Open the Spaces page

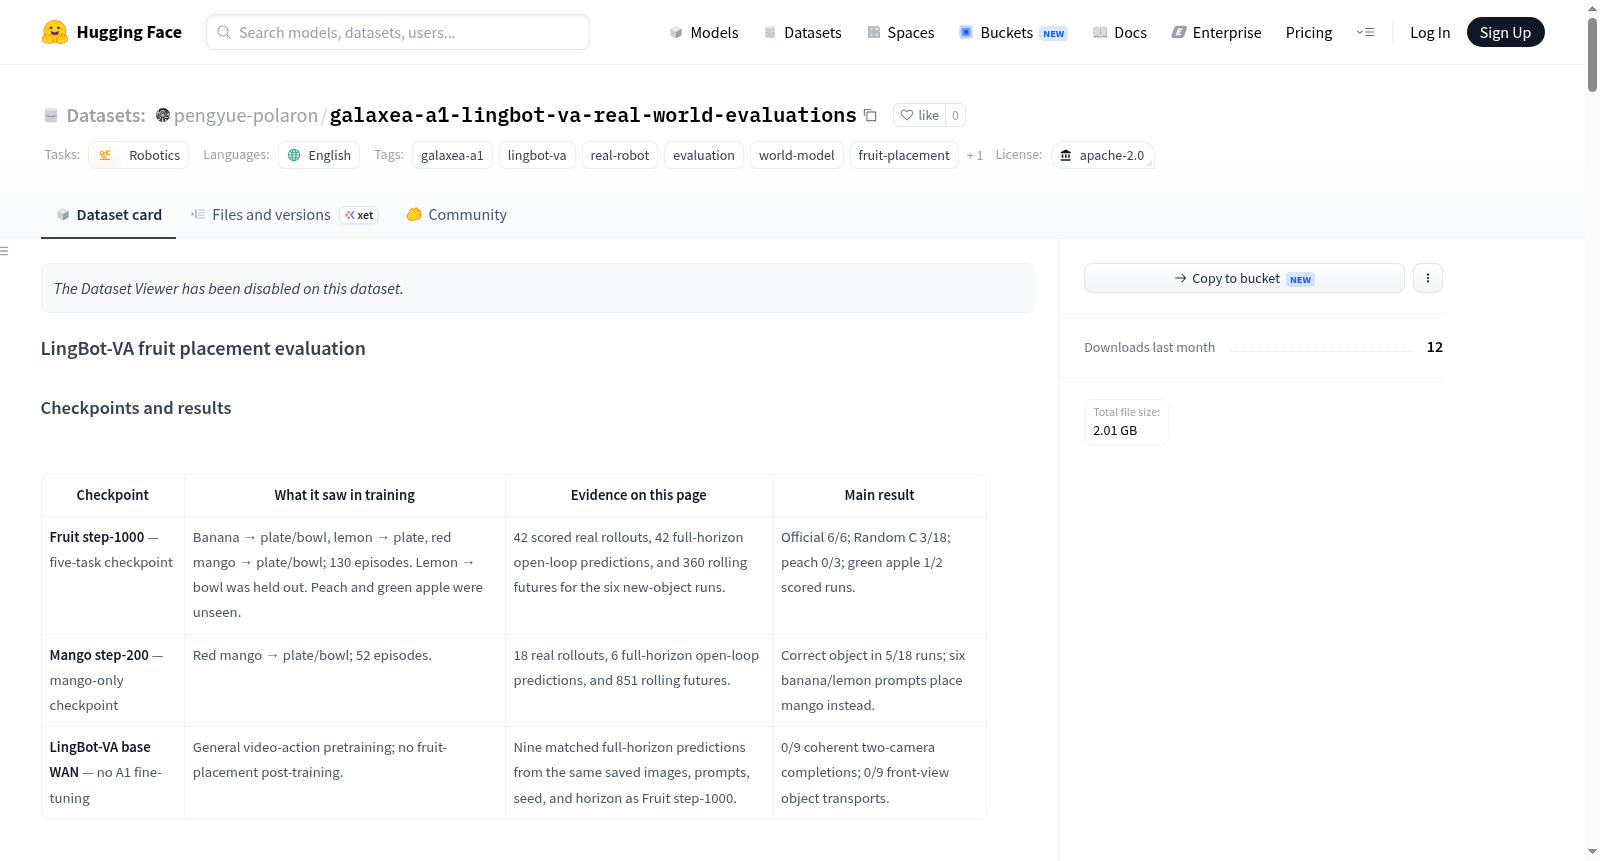[x=900, y=32]
